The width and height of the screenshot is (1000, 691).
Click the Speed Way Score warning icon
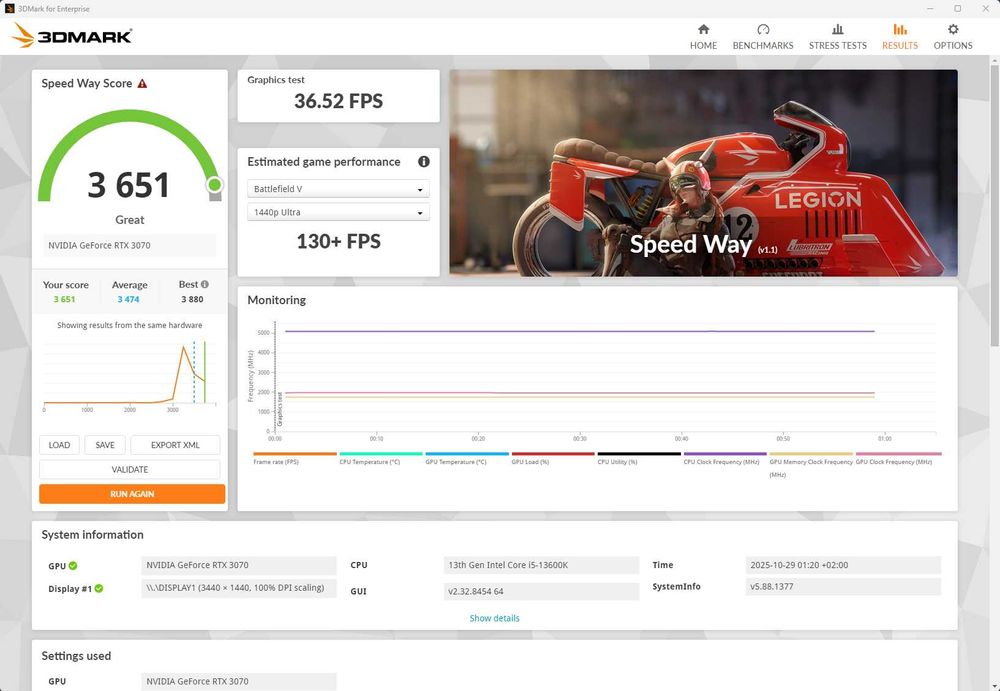[142, 84]
